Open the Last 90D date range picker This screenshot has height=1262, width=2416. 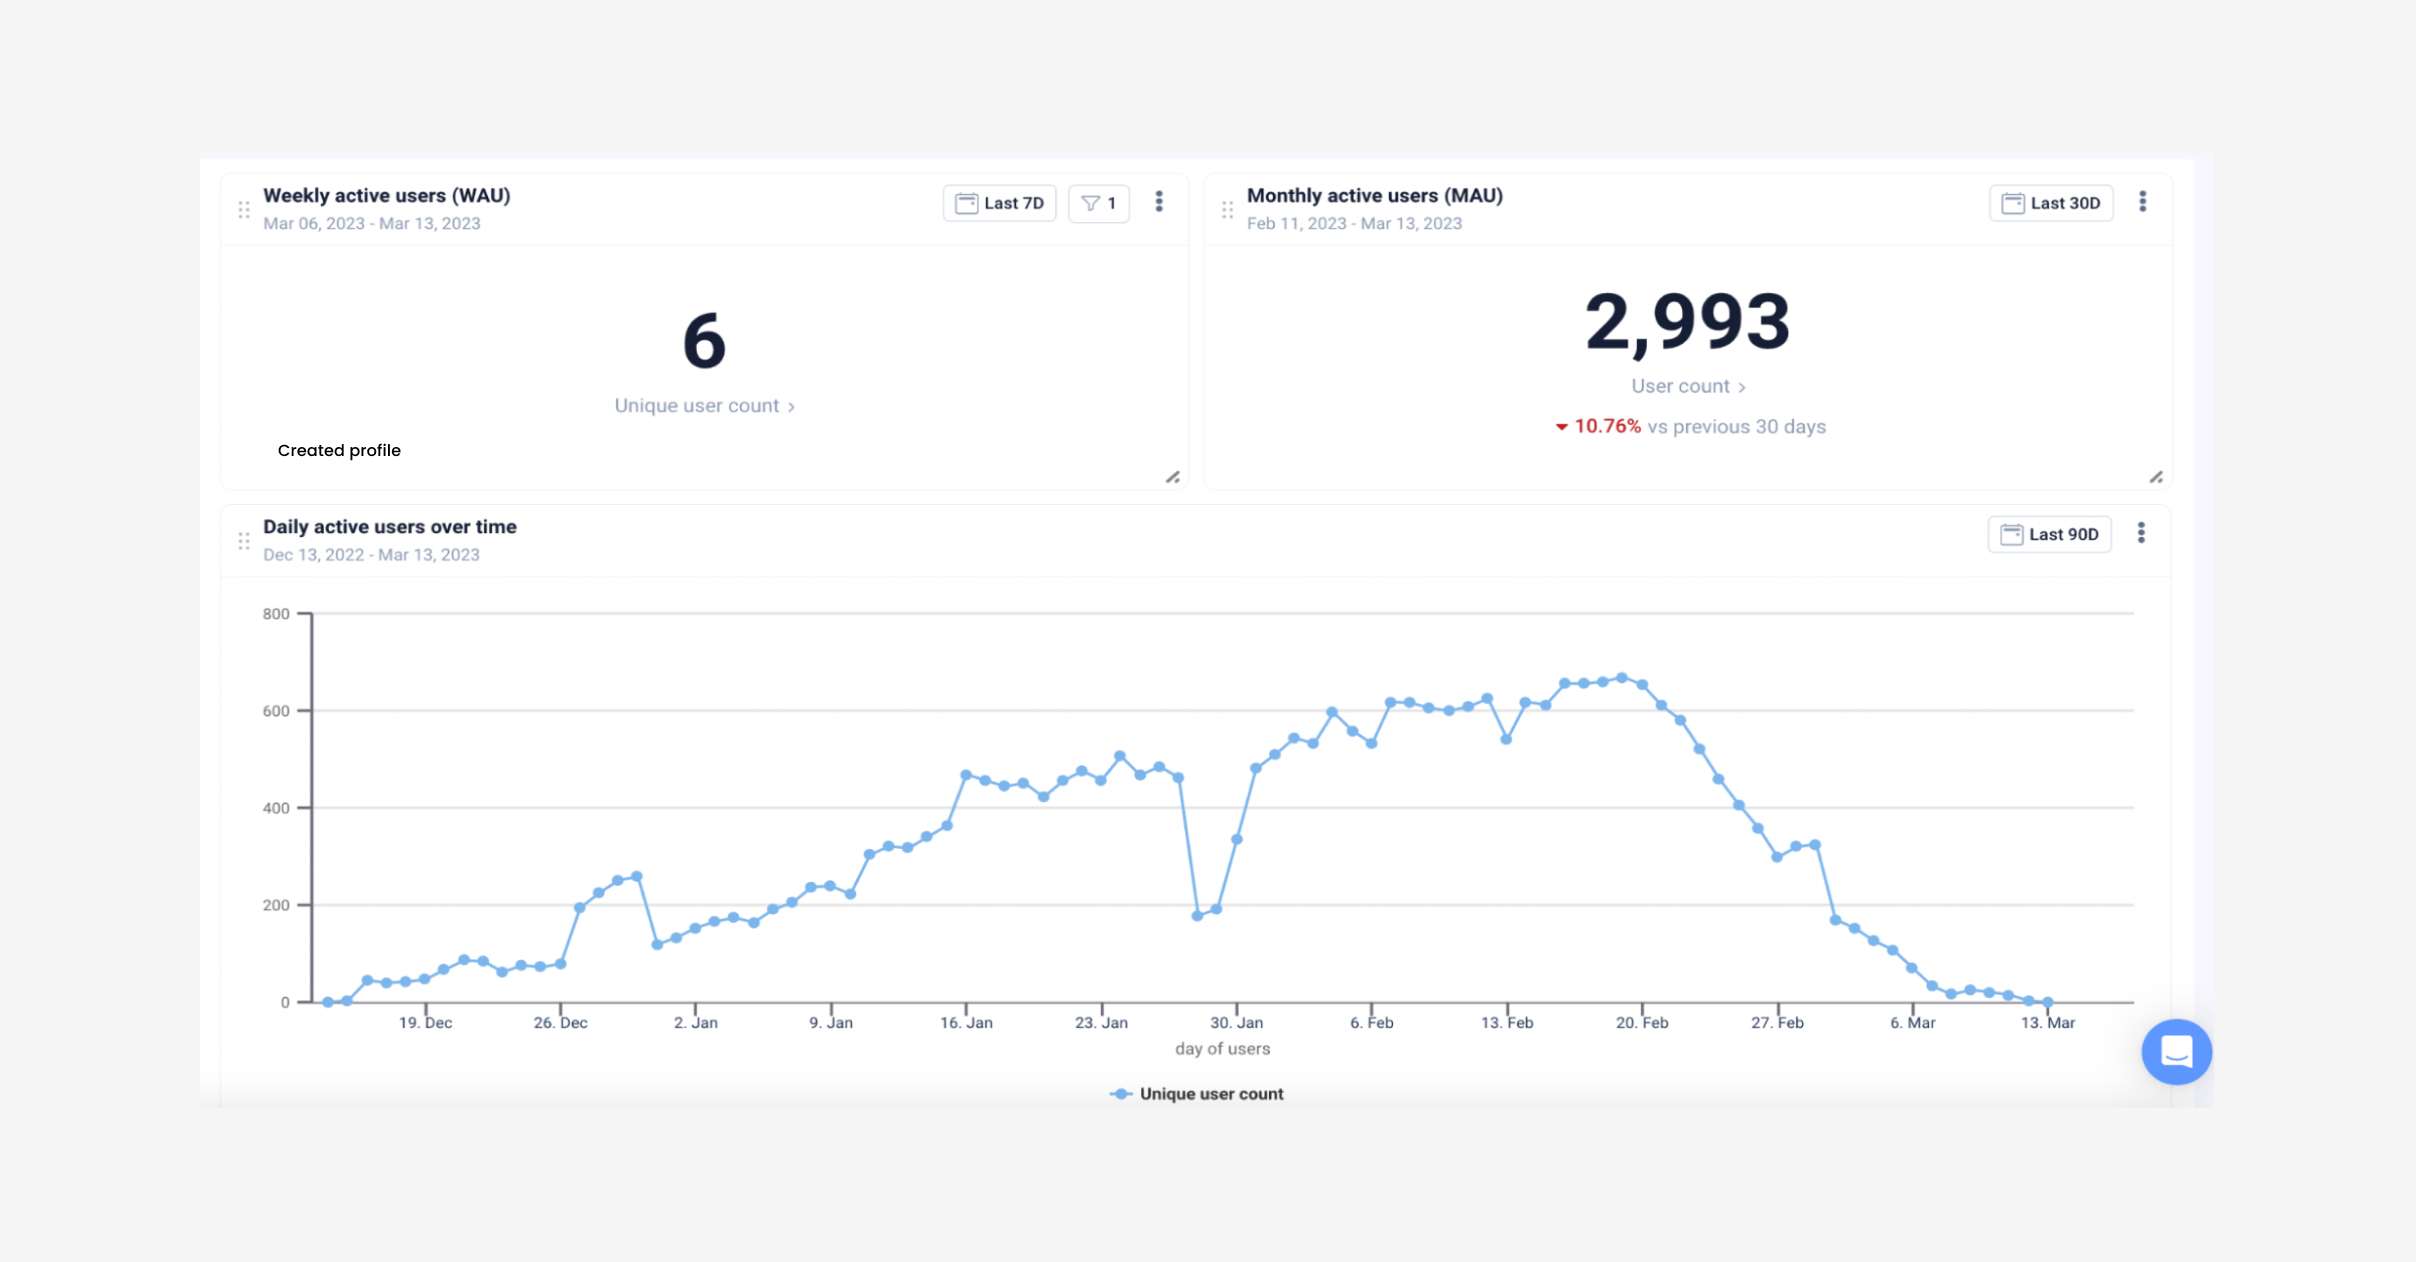[x=2049, y=534]
